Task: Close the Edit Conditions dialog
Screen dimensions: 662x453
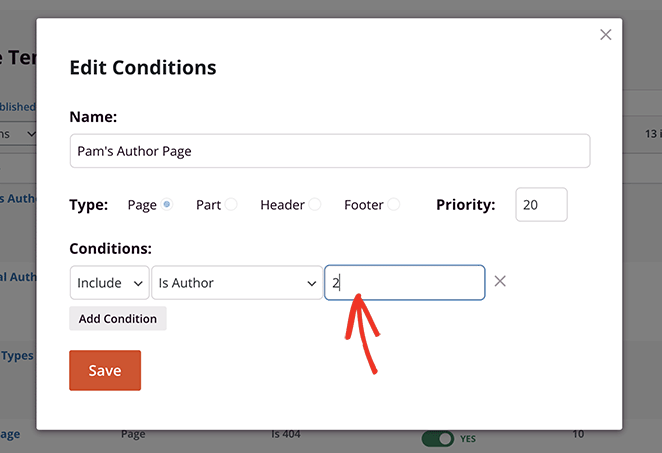Action: (605, 35)
